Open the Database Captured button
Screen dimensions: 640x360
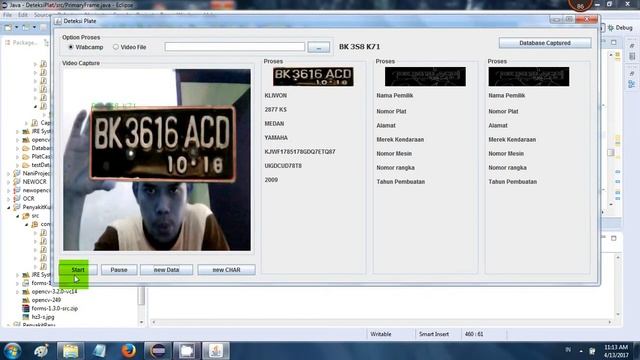pos(544,43)
